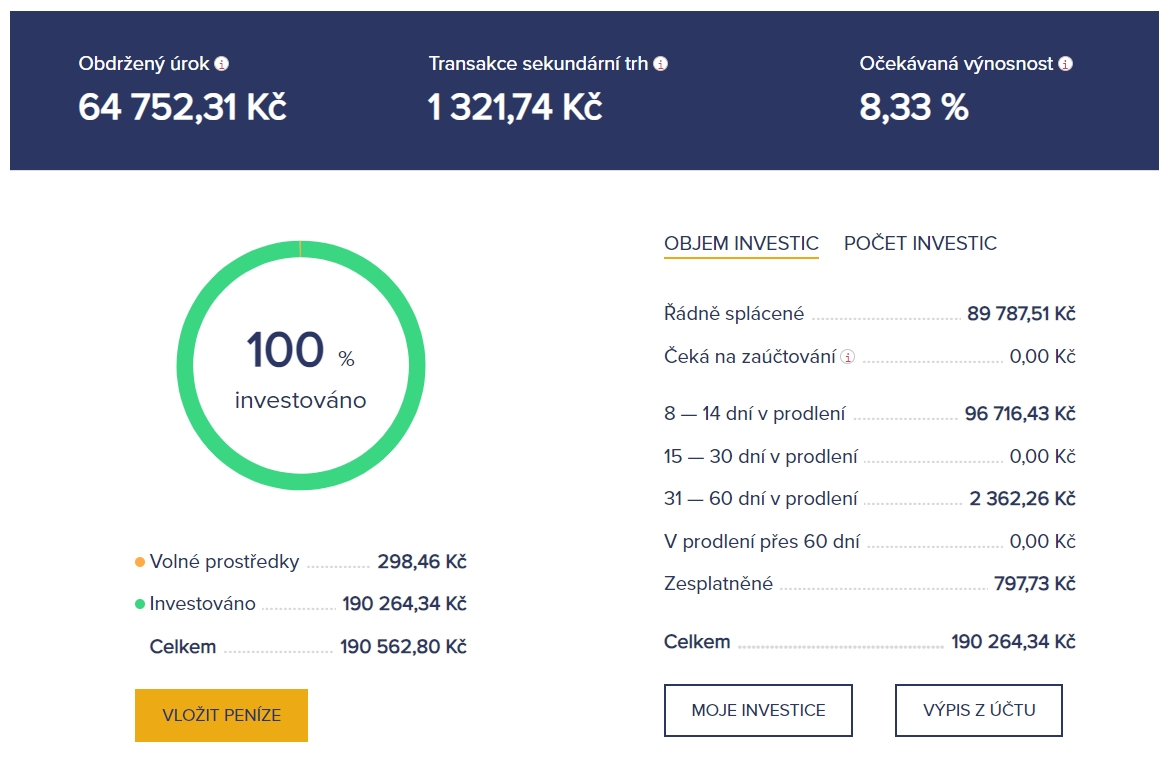Select the Řádně splácené amount

pos(1021,313)
